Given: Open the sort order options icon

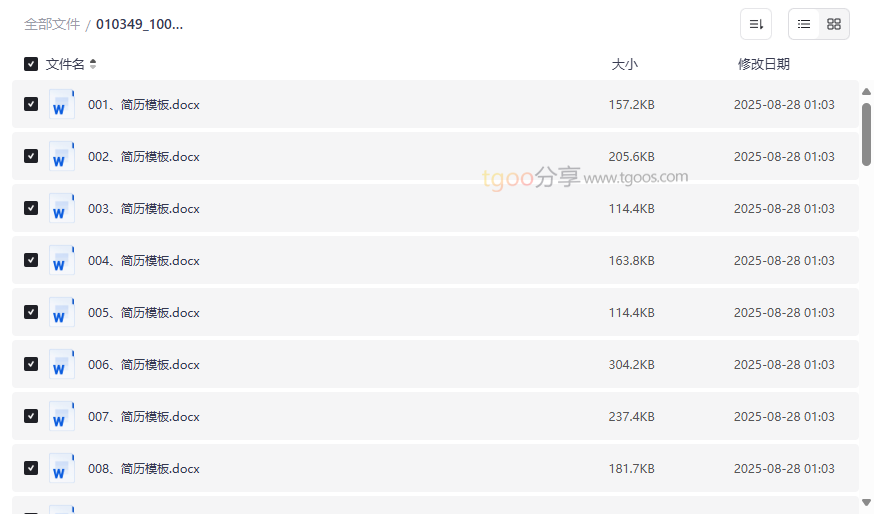Looking at the screenshot, I should (x=756, y=24).
